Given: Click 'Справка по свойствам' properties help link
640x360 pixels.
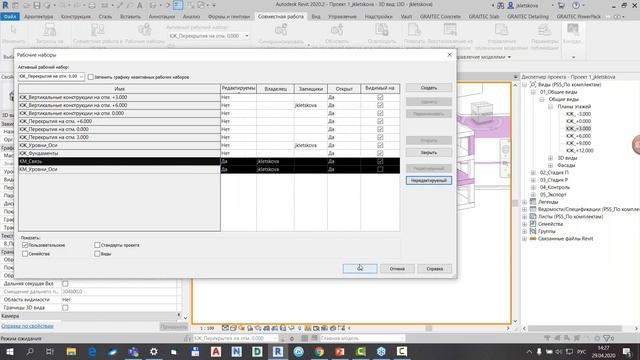Looking at the screenshot, I should (x=27, y=326).
